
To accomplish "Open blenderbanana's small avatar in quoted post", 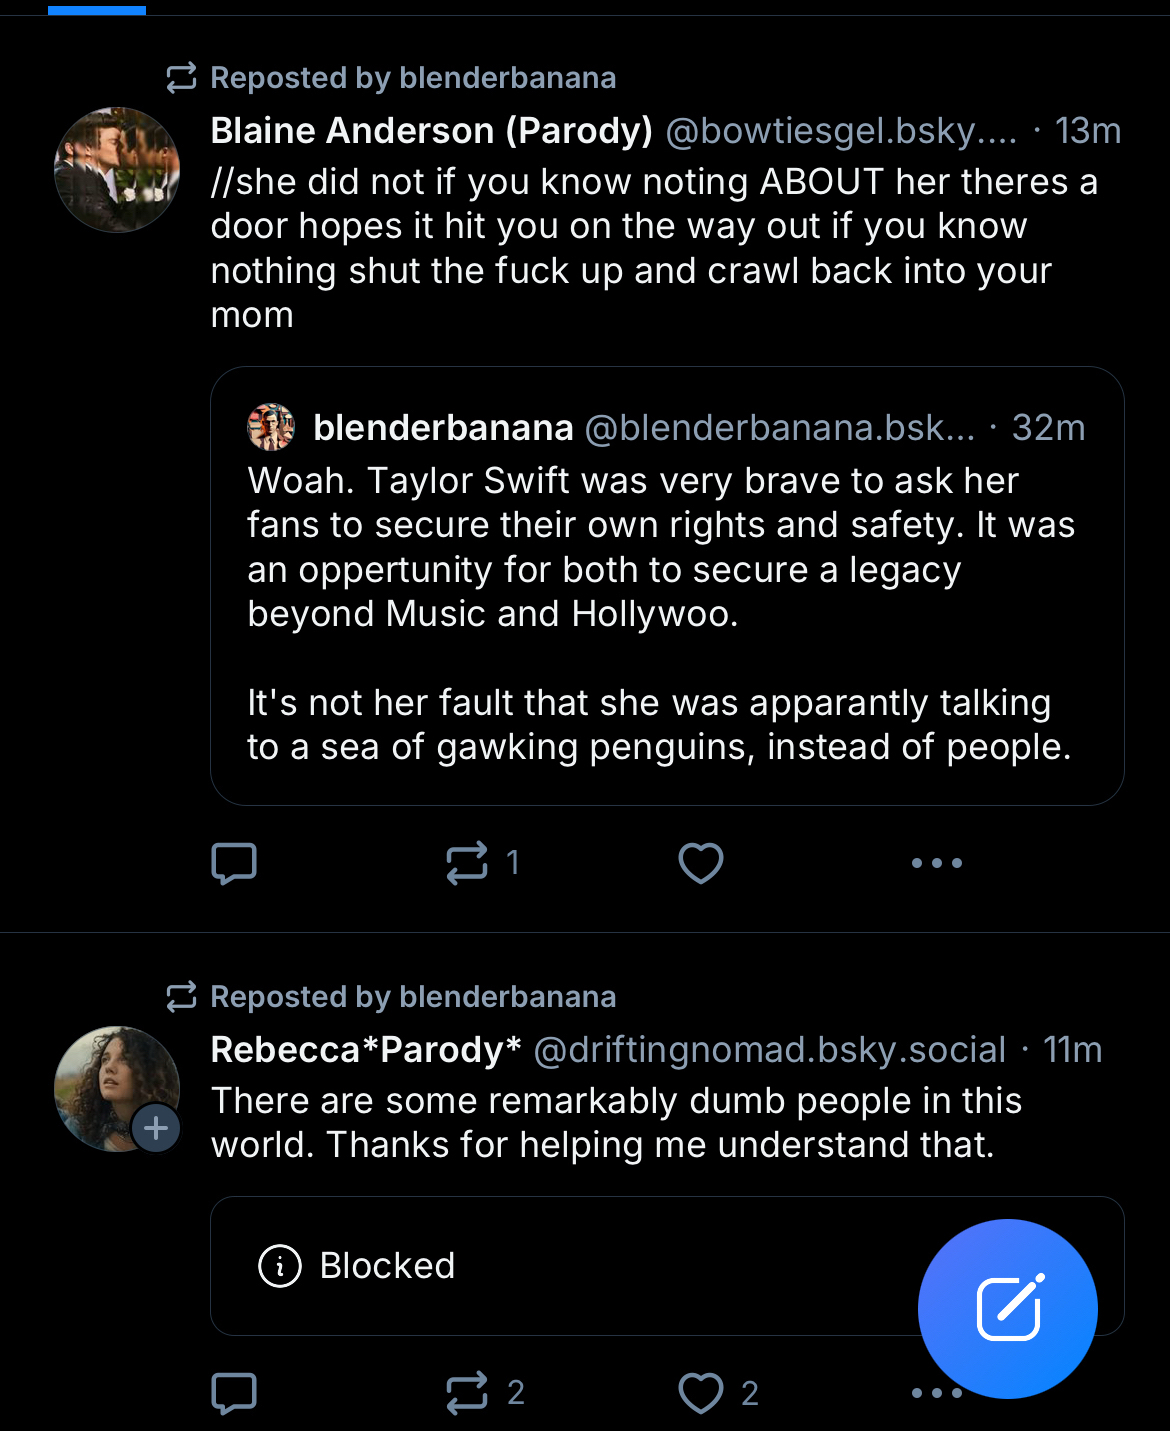I will click(271, 427).
